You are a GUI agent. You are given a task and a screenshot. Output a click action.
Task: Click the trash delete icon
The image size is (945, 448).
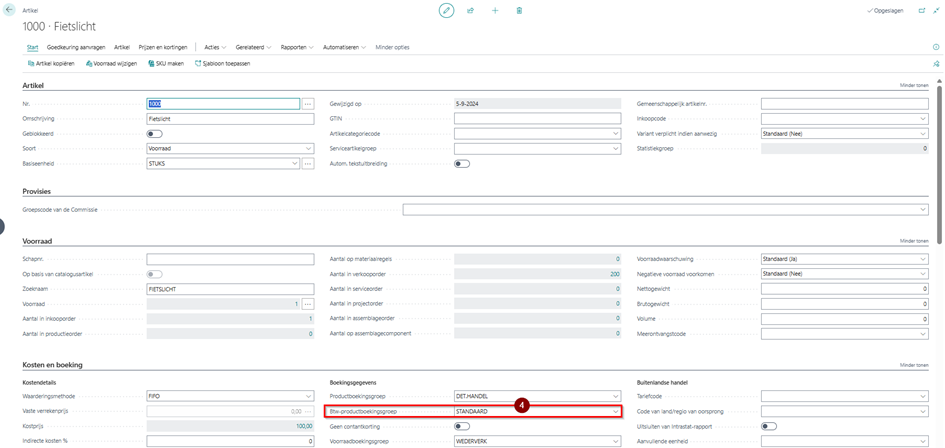coord(519,10)
